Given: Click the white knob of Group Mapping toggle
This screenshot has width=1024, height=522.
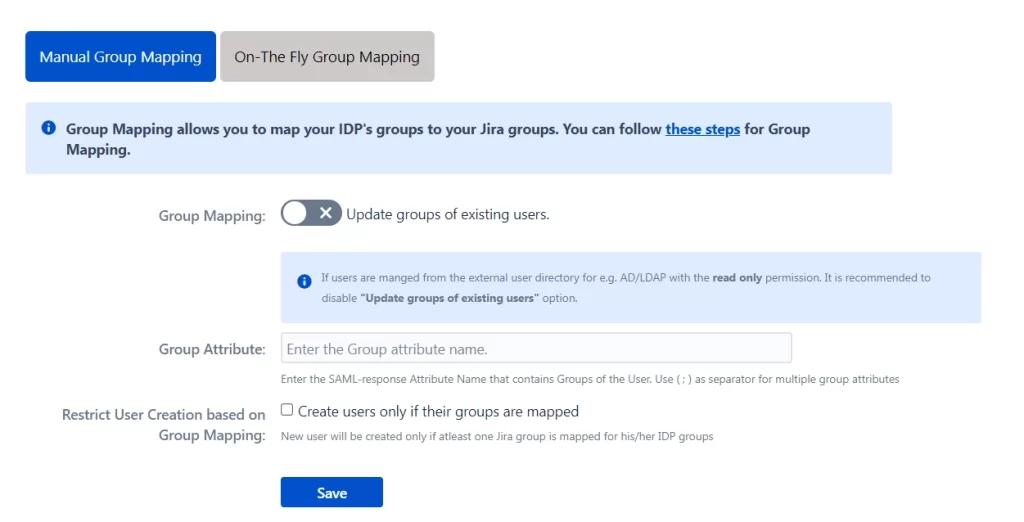Looking at the screenshot, I should pyautogui.click(x=295, y=213).
